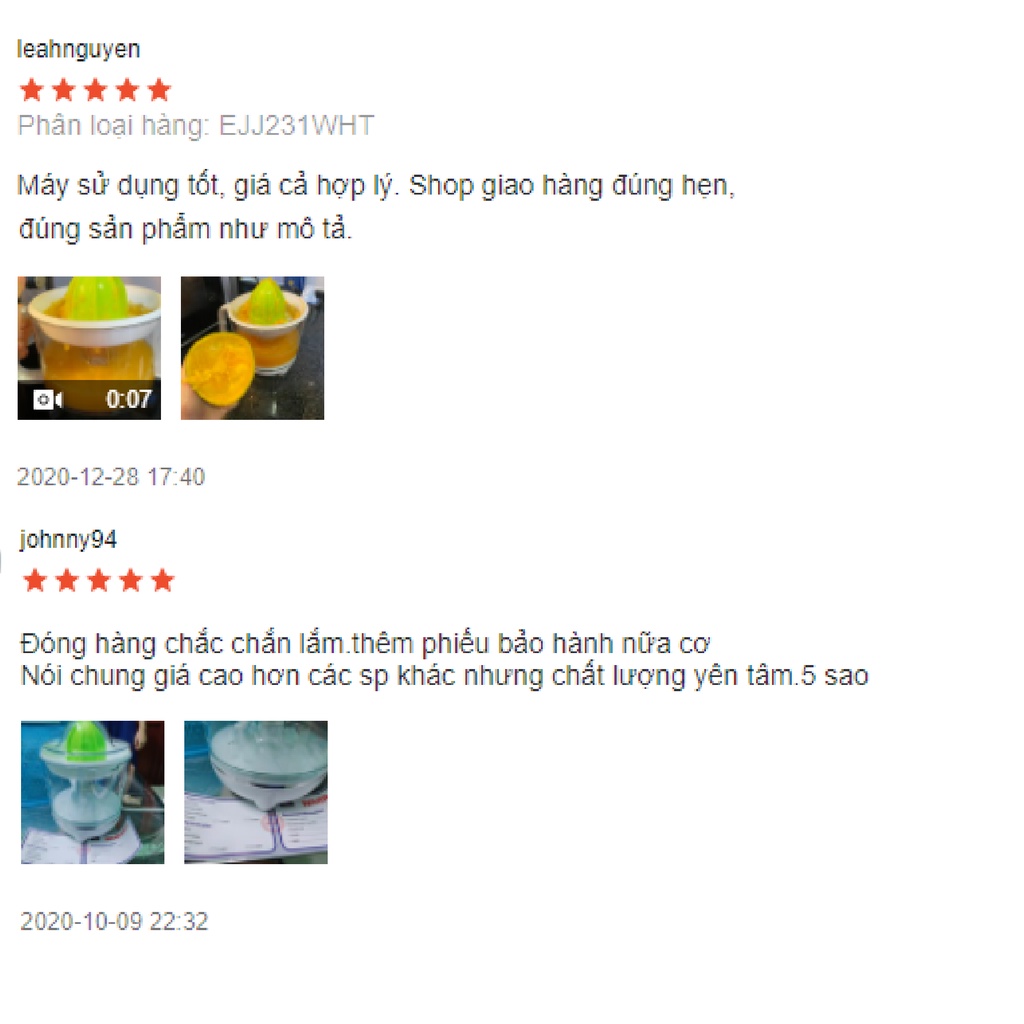Image resolution: width=1024 pixels, height=1024 pixels.
Task: Click the 0:07 duration label on video
Action: click(x=129, y=399)
